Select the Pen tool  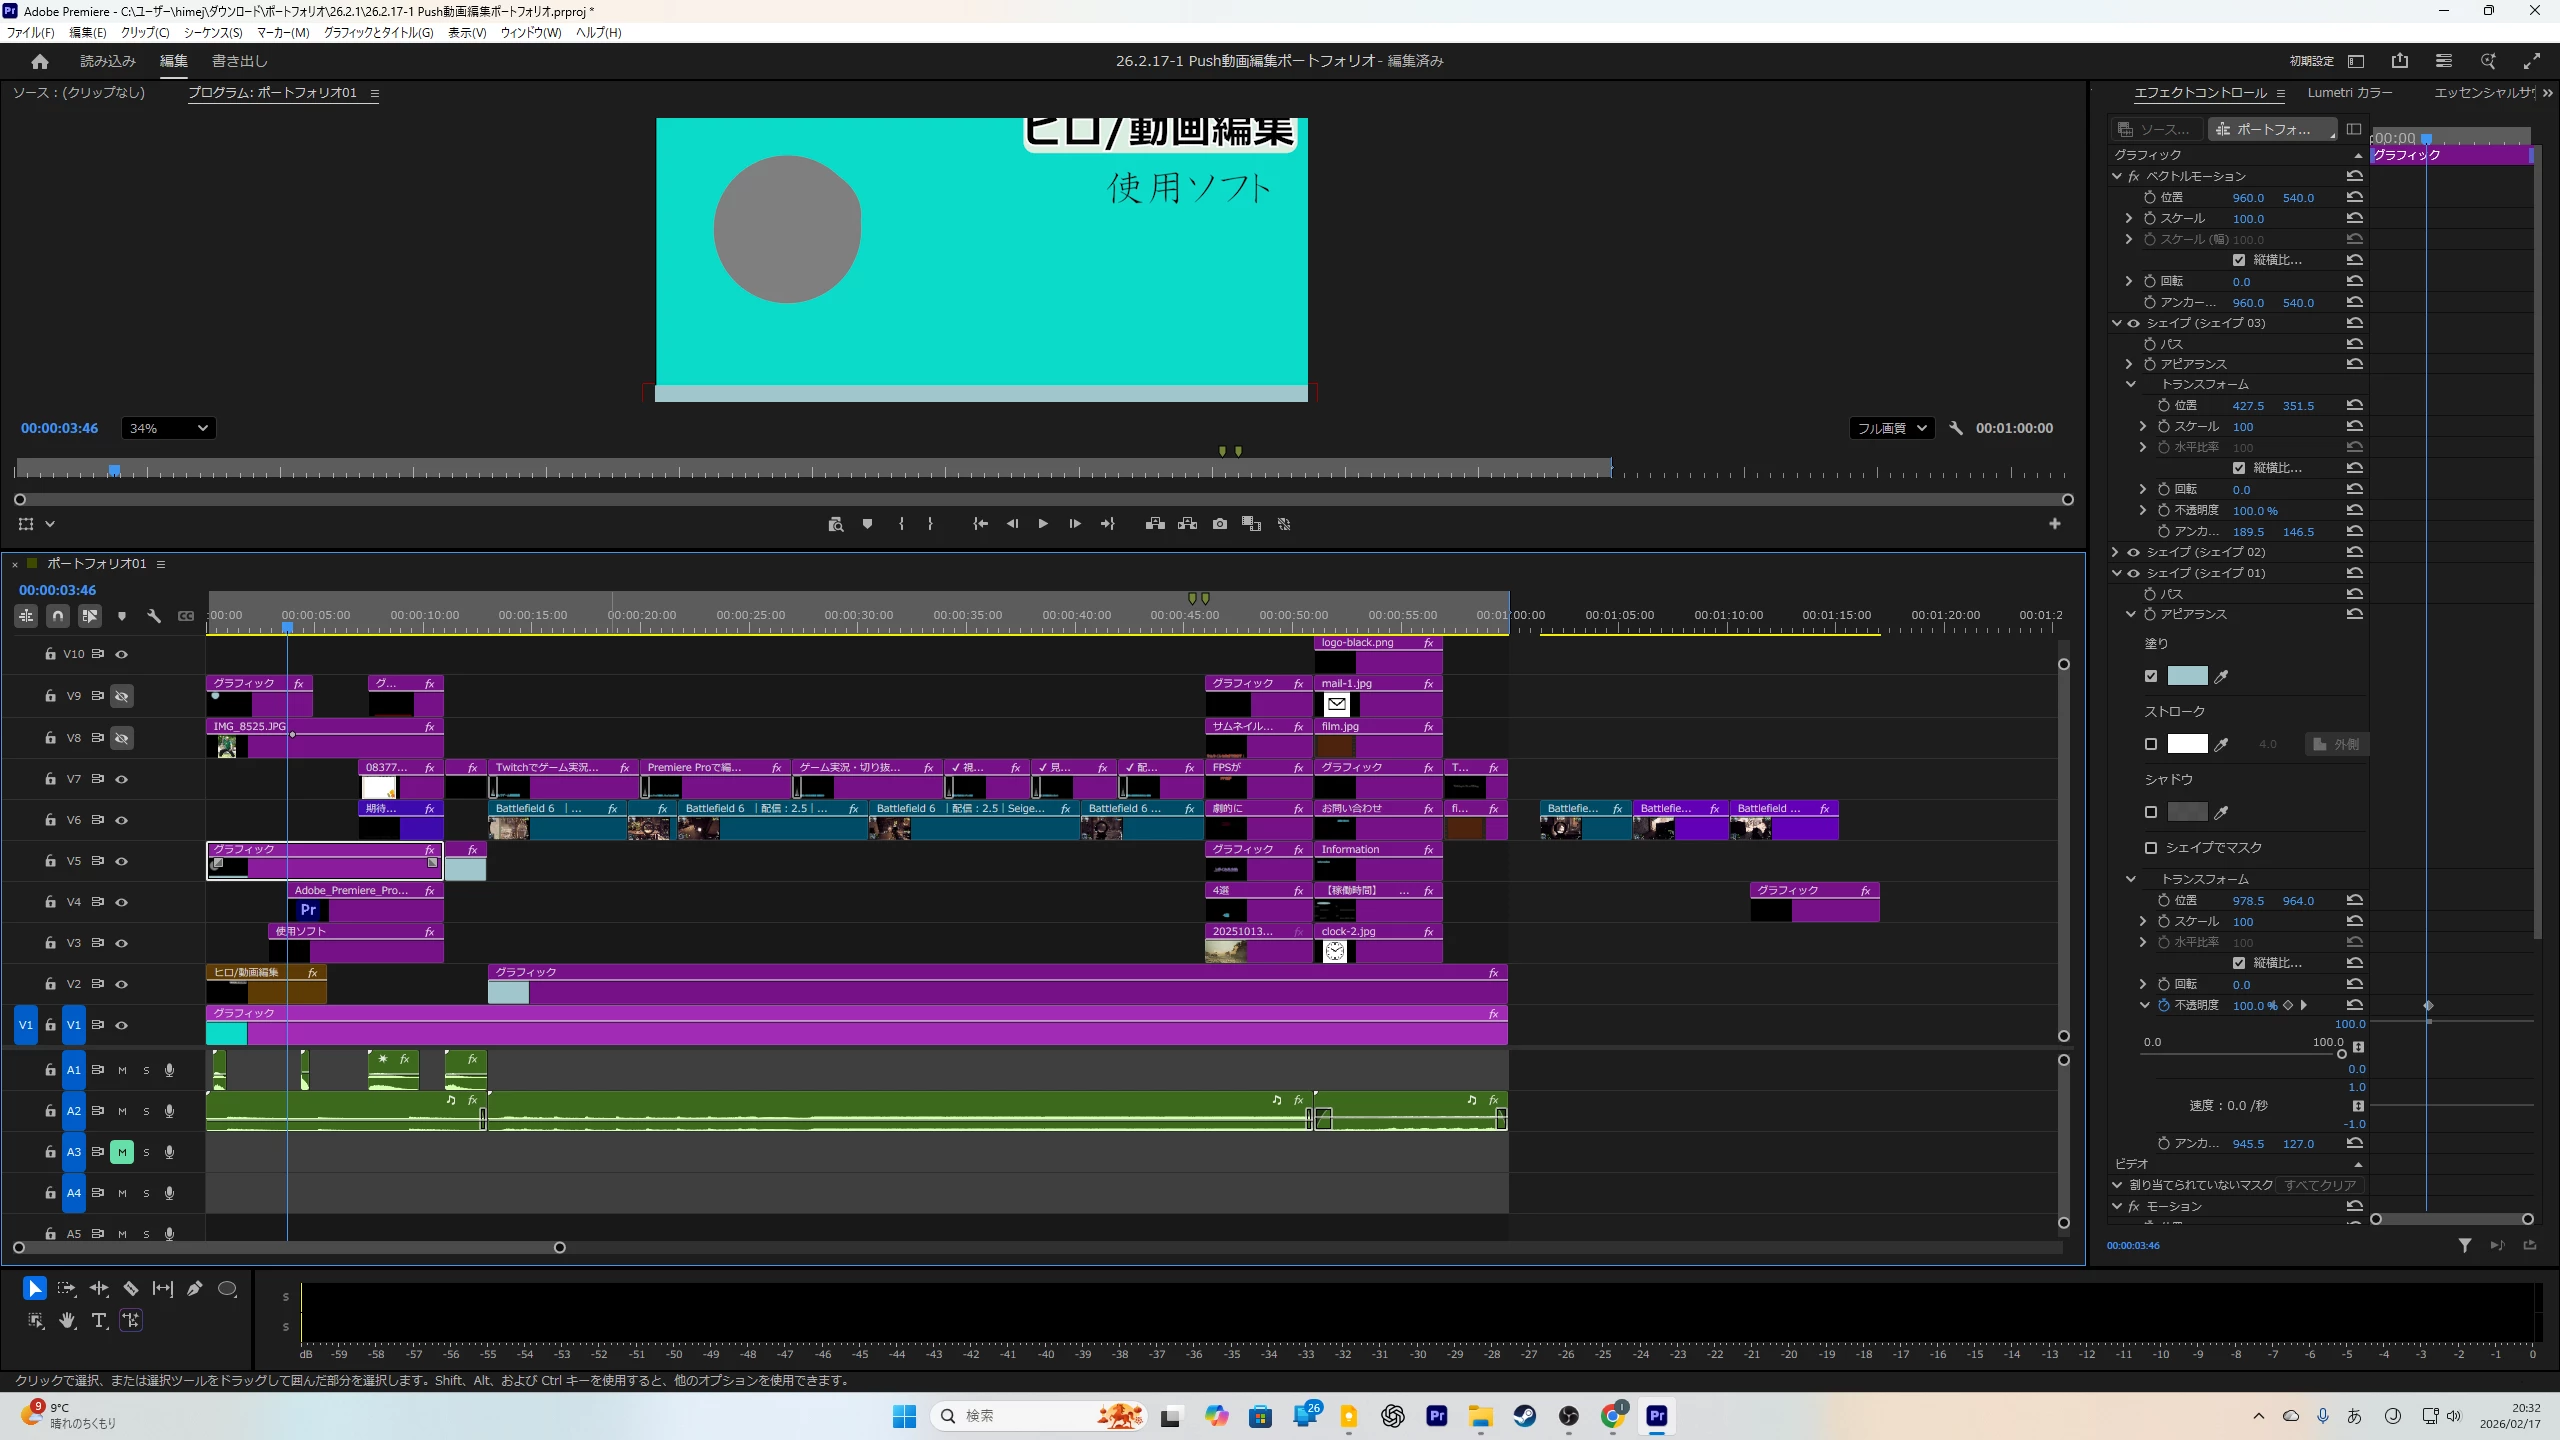[x=195, y=1288]
